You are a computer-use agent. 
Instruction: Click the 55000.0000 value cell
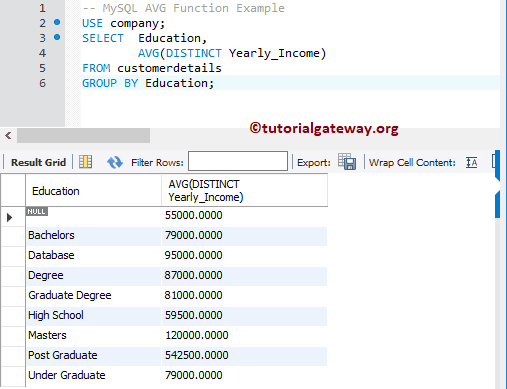pos(244,216)
